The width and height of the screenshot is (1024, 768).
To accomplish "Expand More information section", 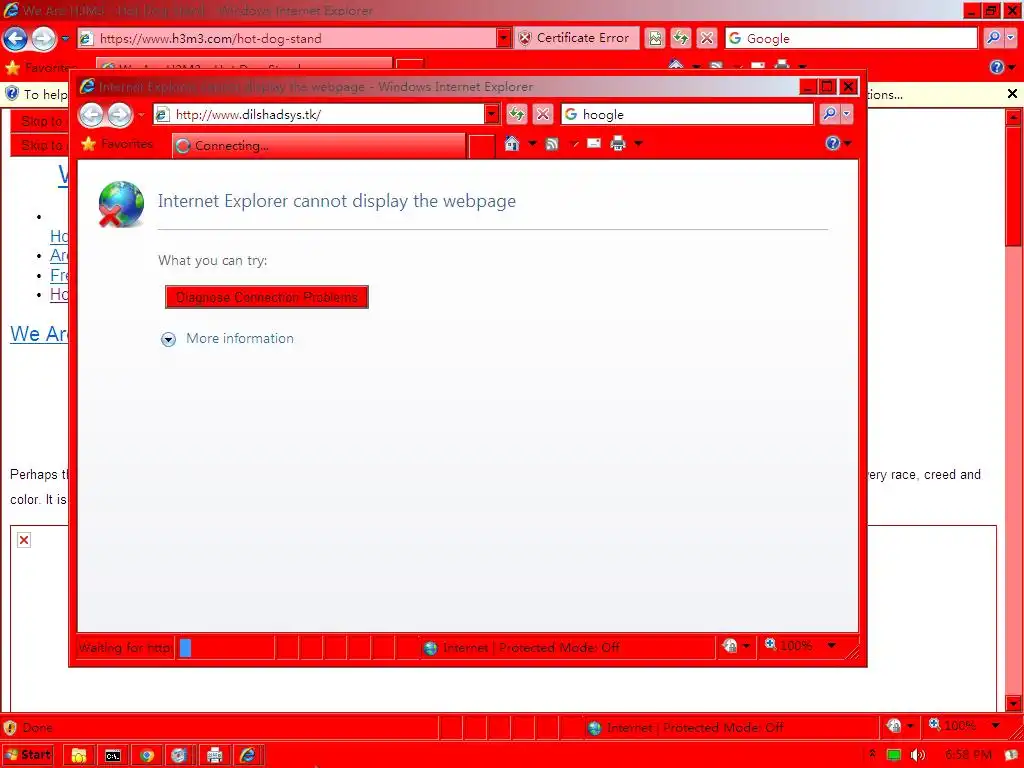I will (x=168, y=339).
